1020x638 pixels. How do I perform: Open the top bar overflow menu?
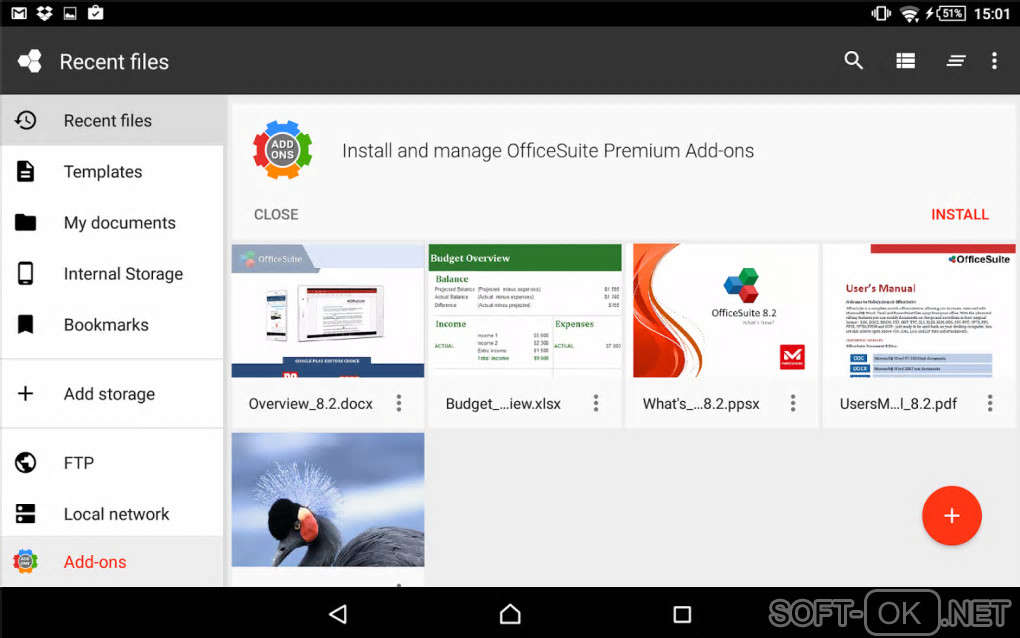click(994, 60)
